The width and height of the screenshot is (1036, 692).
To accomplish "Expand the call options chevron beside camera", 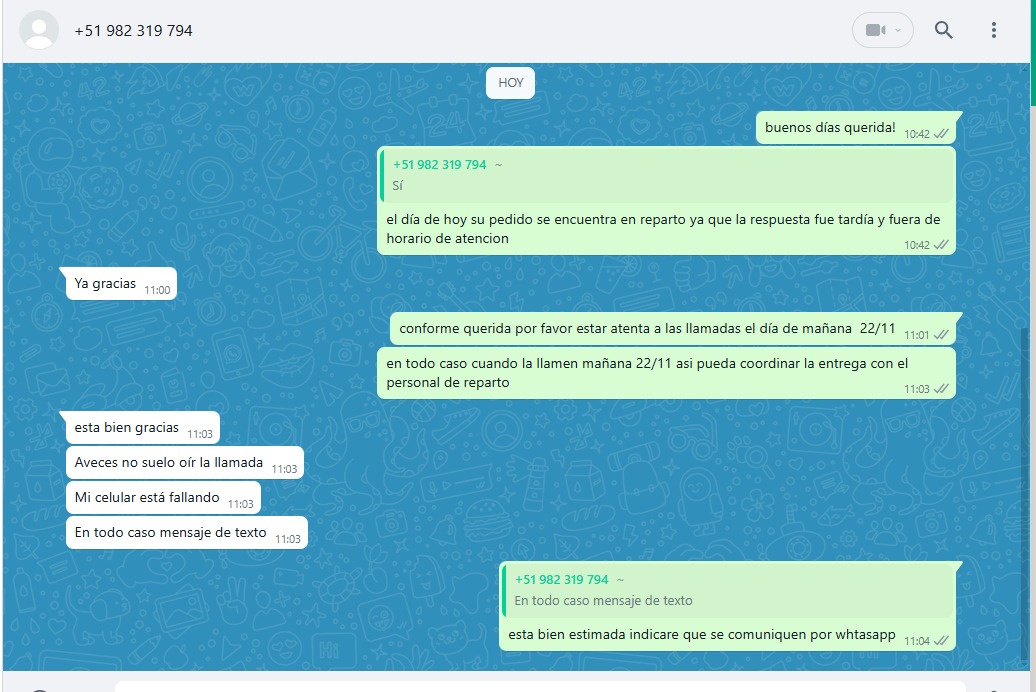I will pos(898,30).
